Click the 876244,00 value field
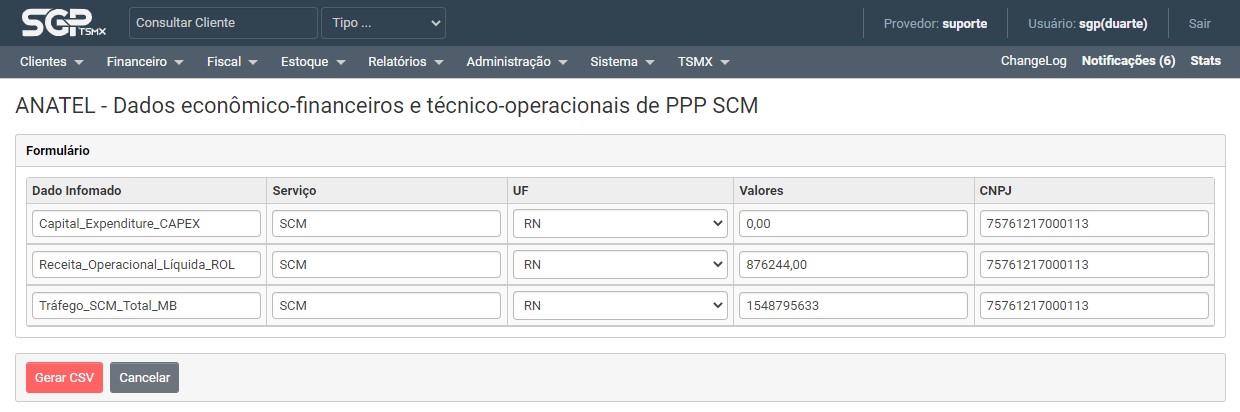1240x412 pixels. pyautogui.click(x=853, y=265)
